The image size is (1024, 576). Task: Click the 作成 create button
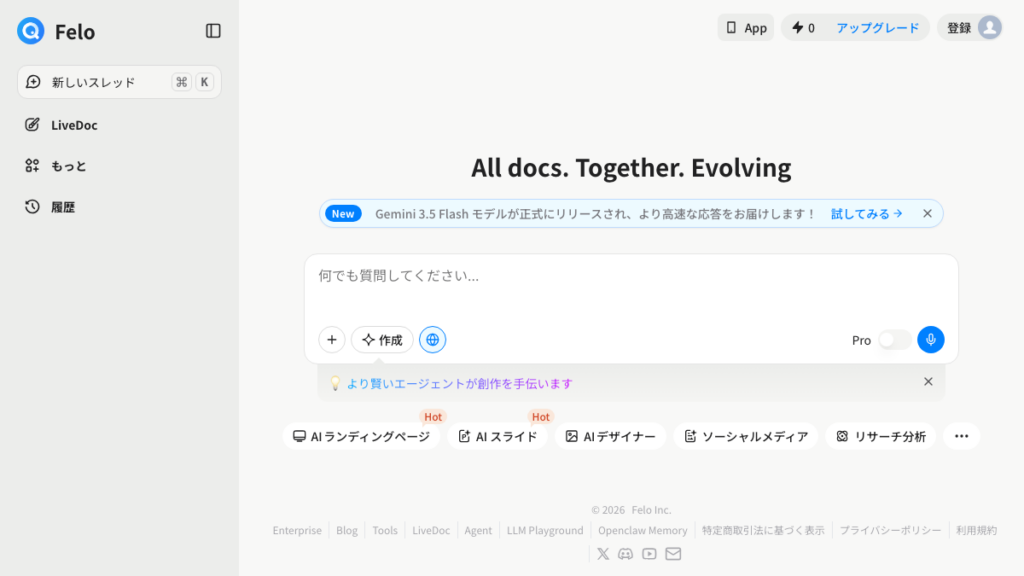(x=382, y=340)
